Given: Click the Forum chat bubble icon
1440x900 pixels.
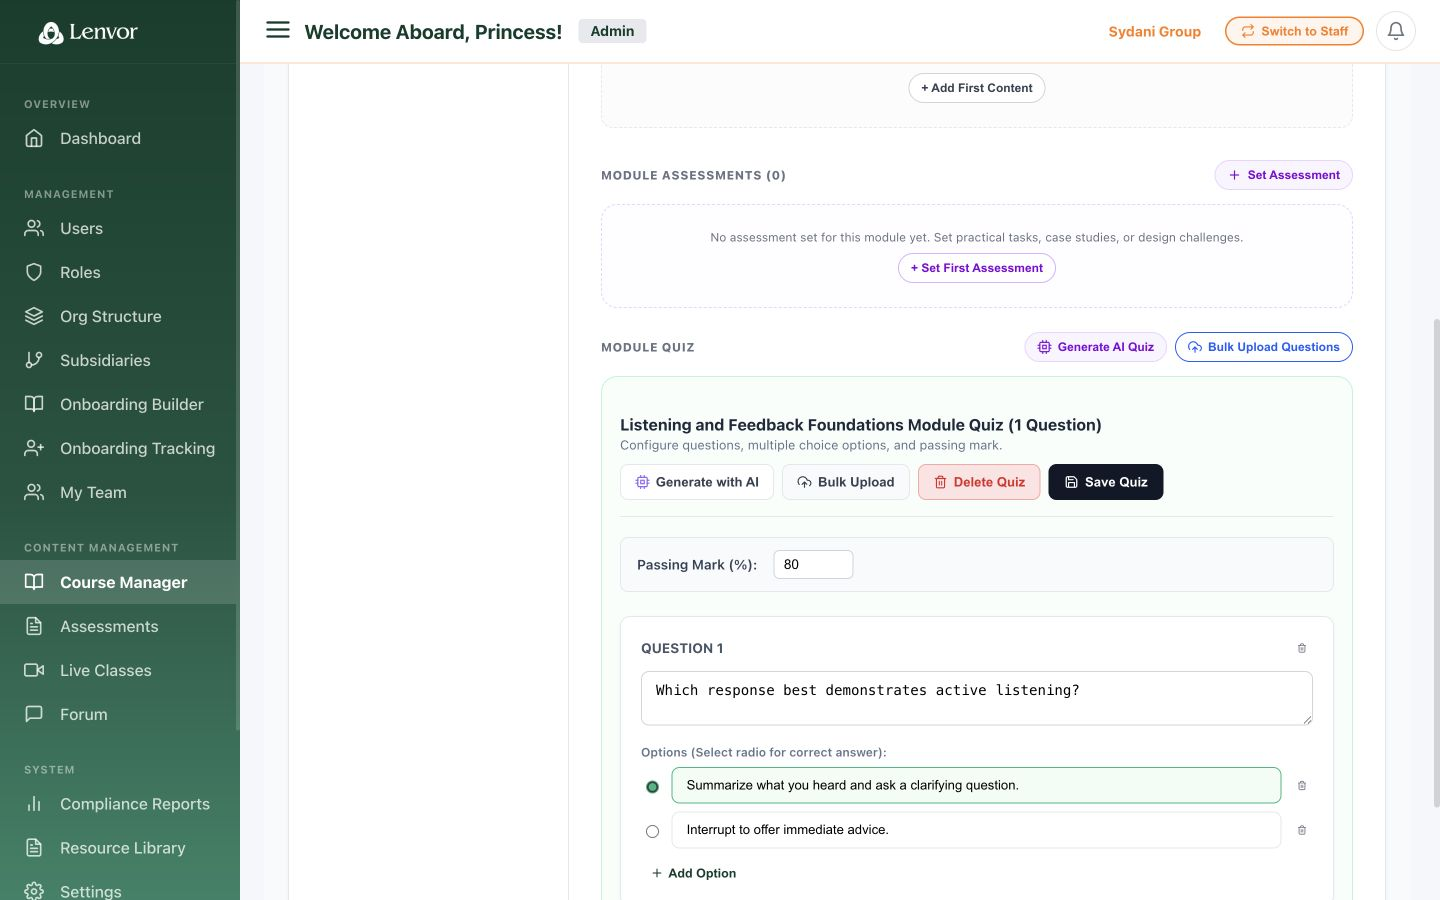Looking at the screenshot, I should click(x=34, y=714).
